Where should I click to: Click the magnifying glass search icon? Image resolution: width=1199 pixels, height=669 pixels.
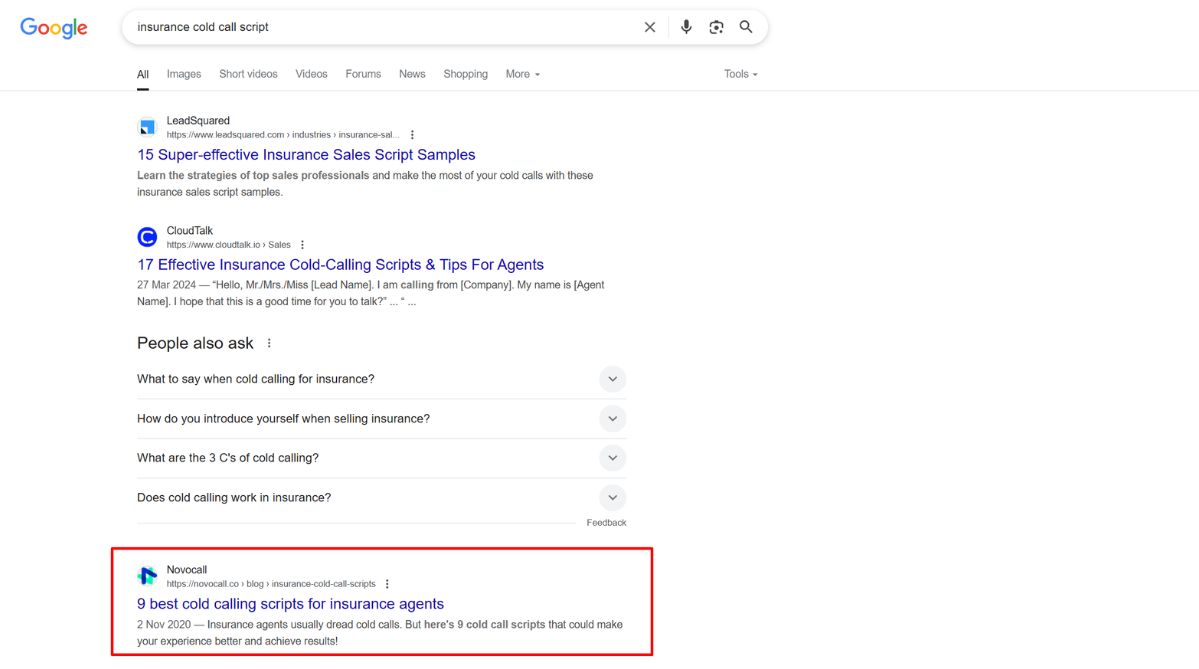[x=746, y=27]
